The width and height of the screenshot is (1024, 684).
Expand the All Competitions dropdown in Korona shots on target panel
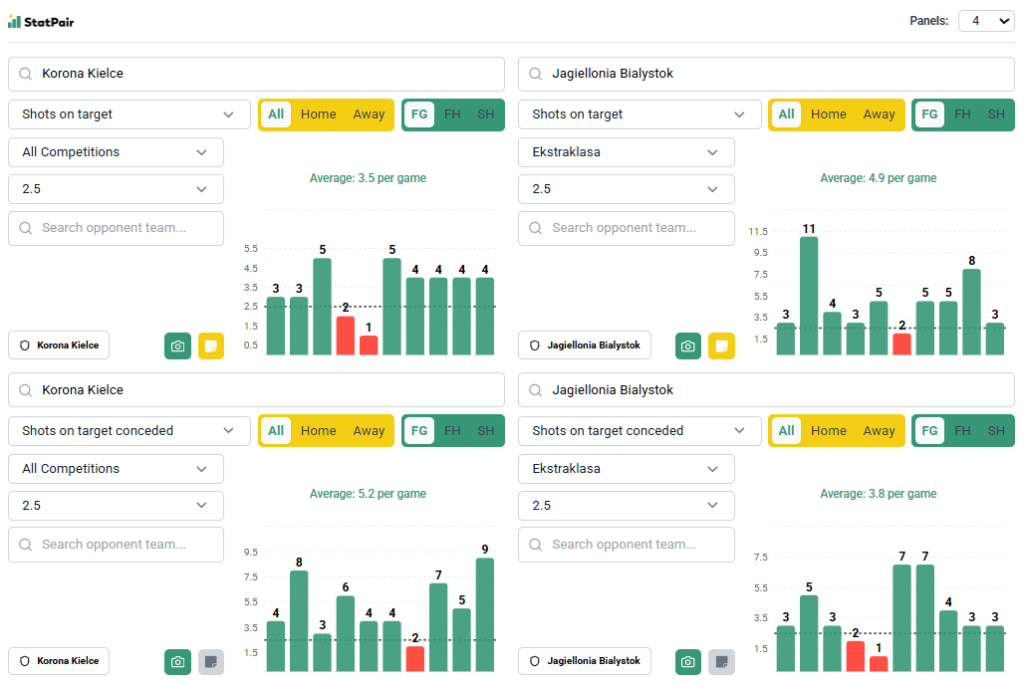coord(116,153)
